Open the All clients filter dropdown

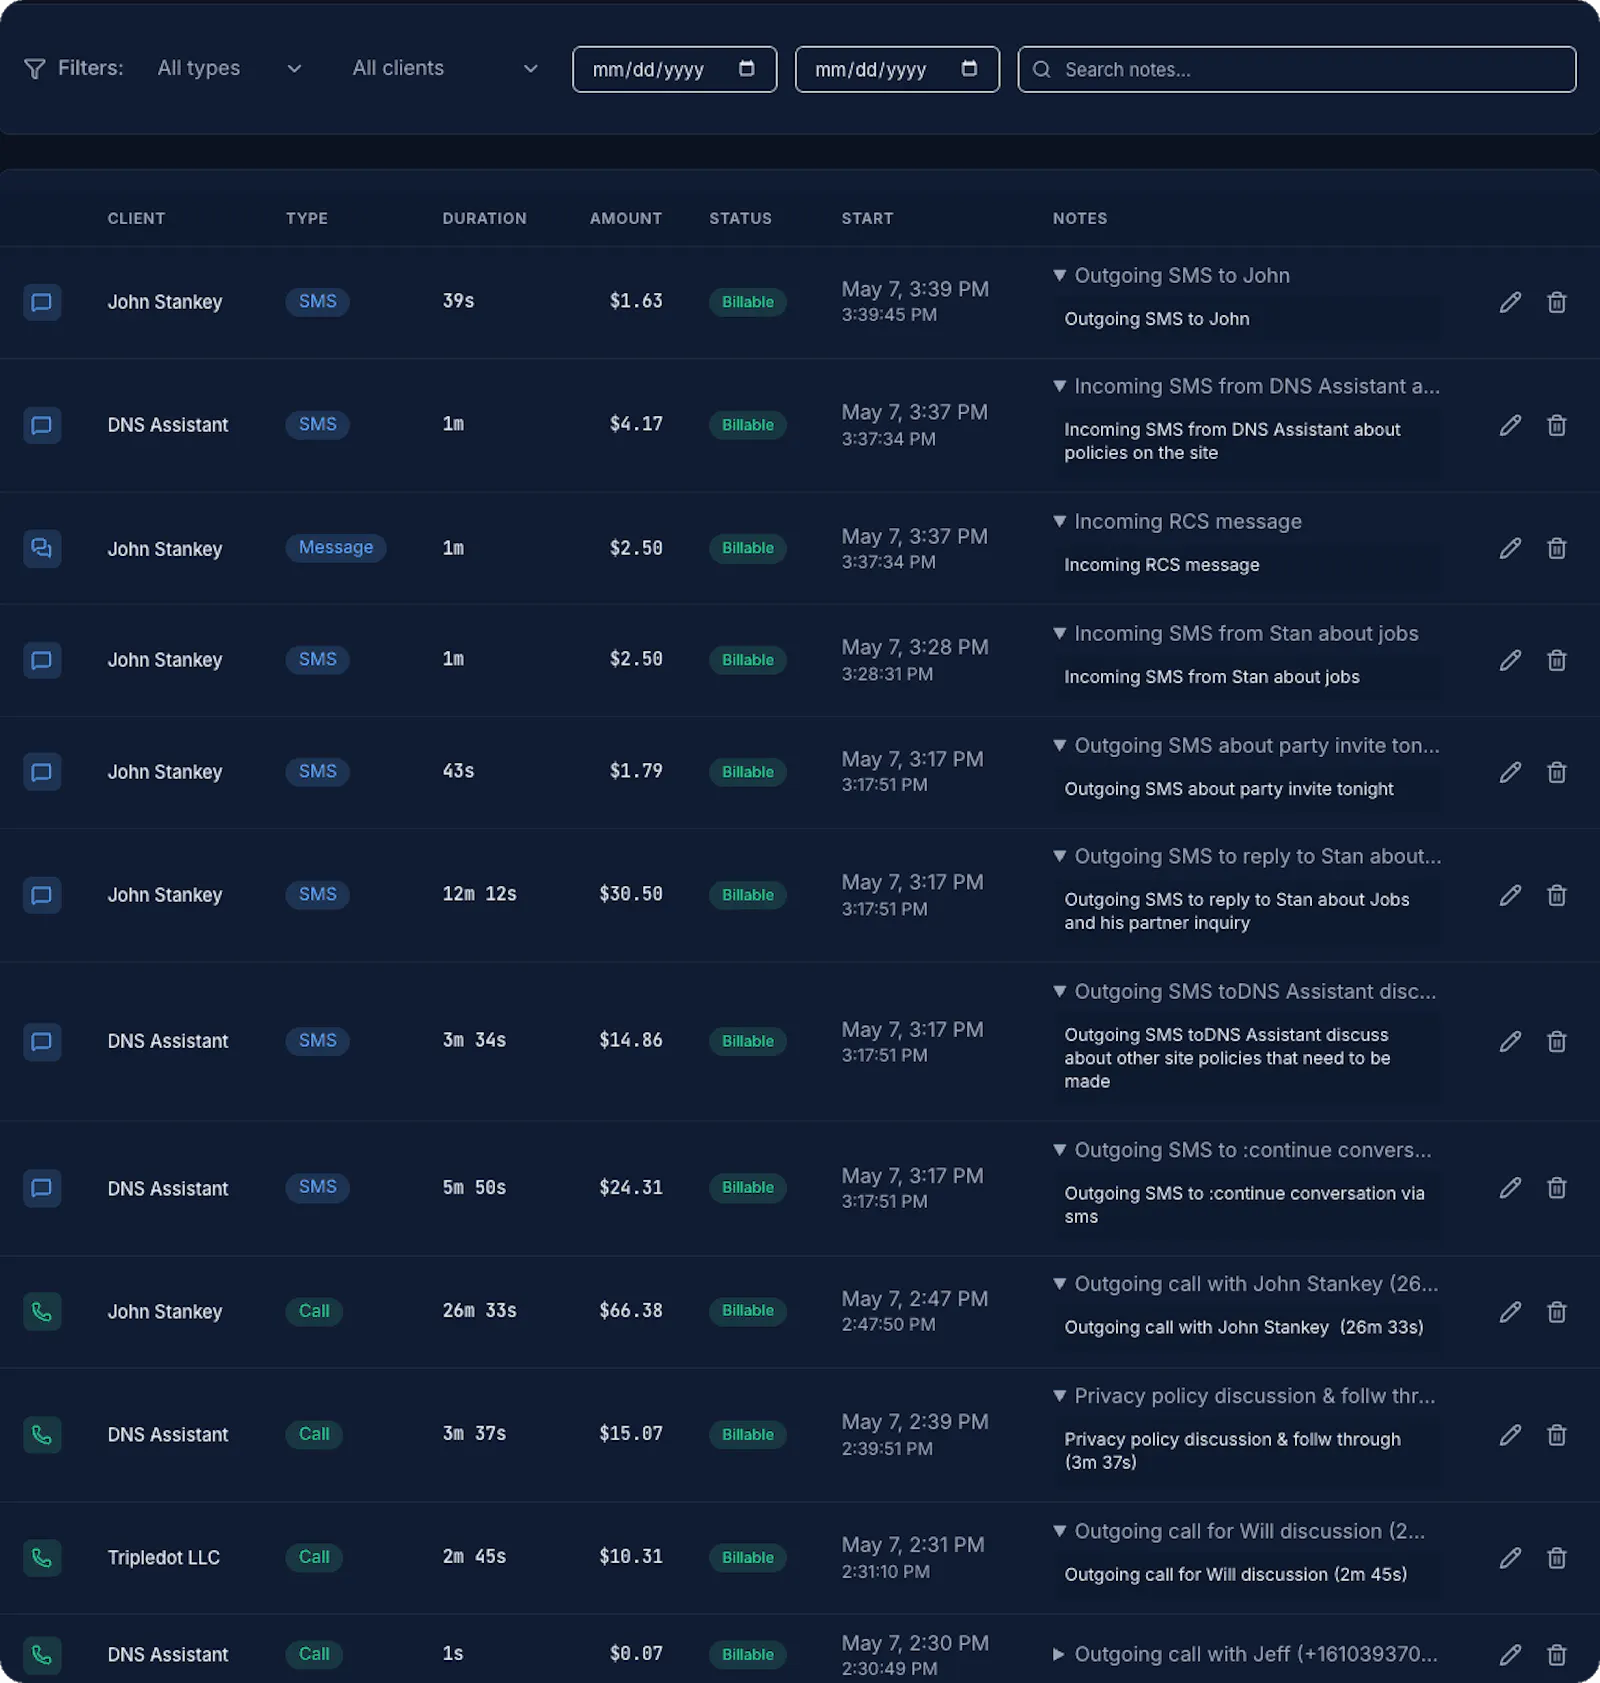point(445,68)
